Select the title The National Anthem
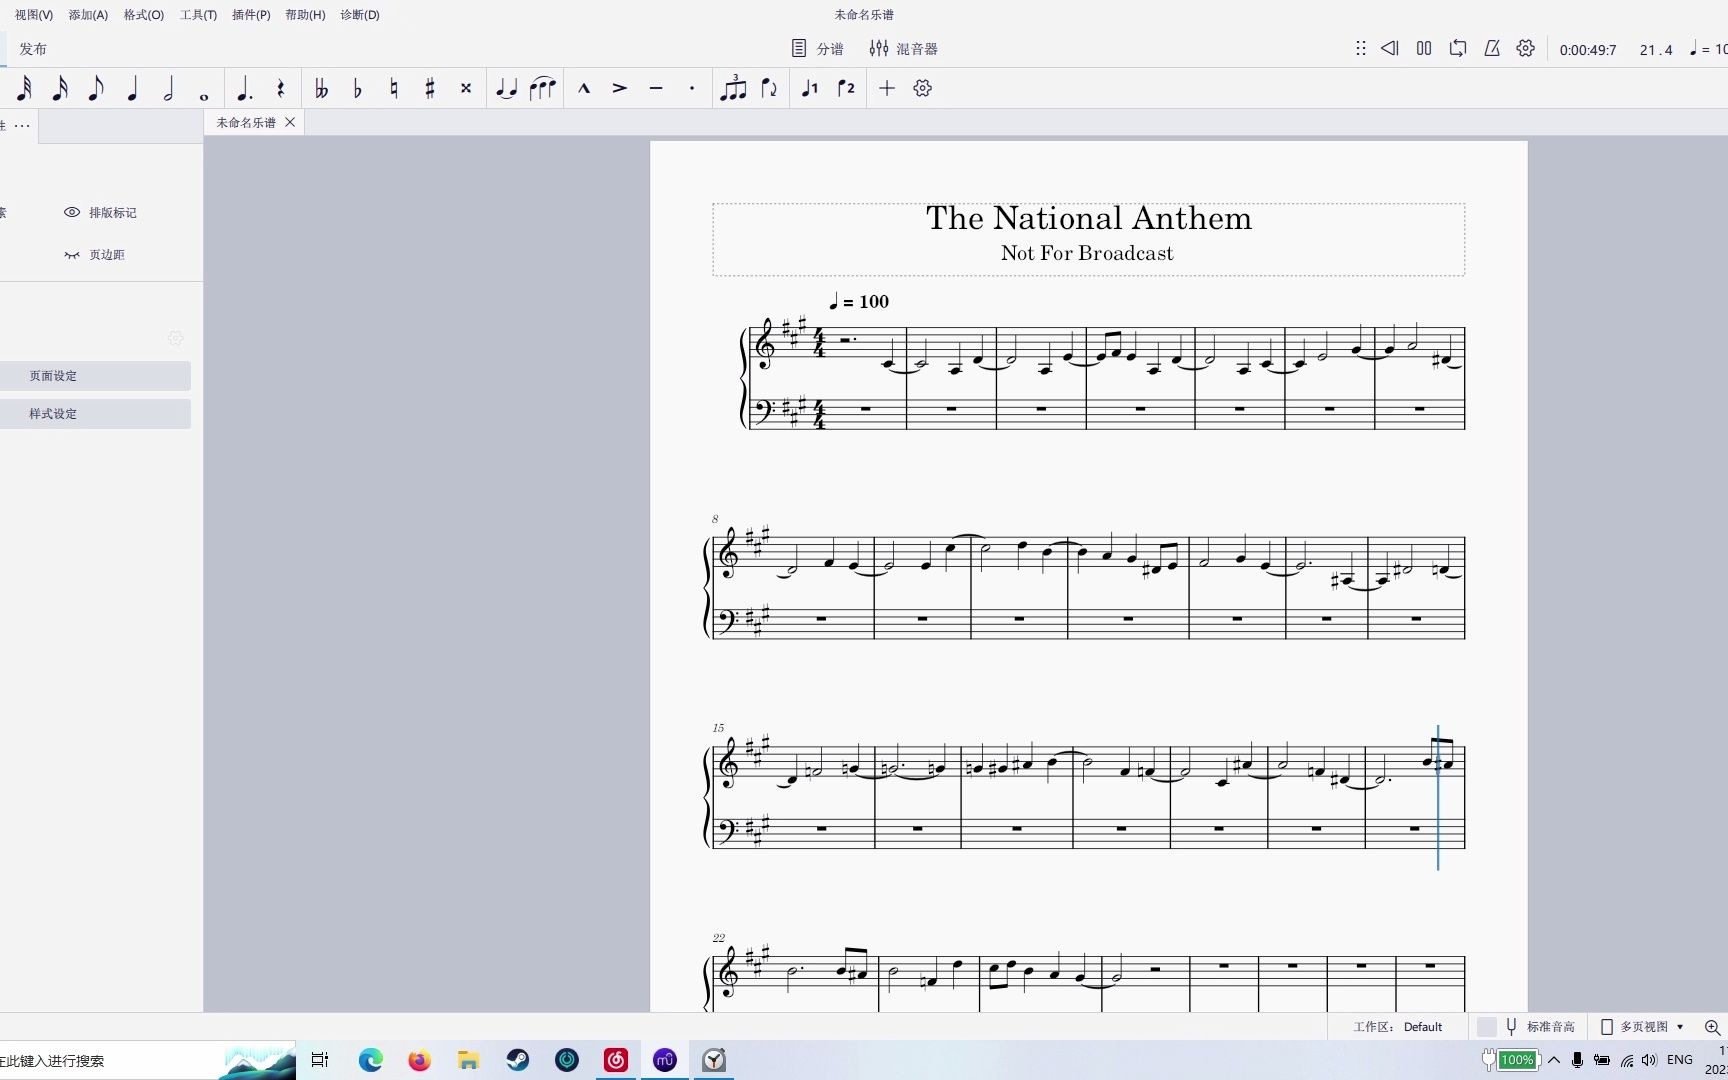 [x=1089, y=218]
